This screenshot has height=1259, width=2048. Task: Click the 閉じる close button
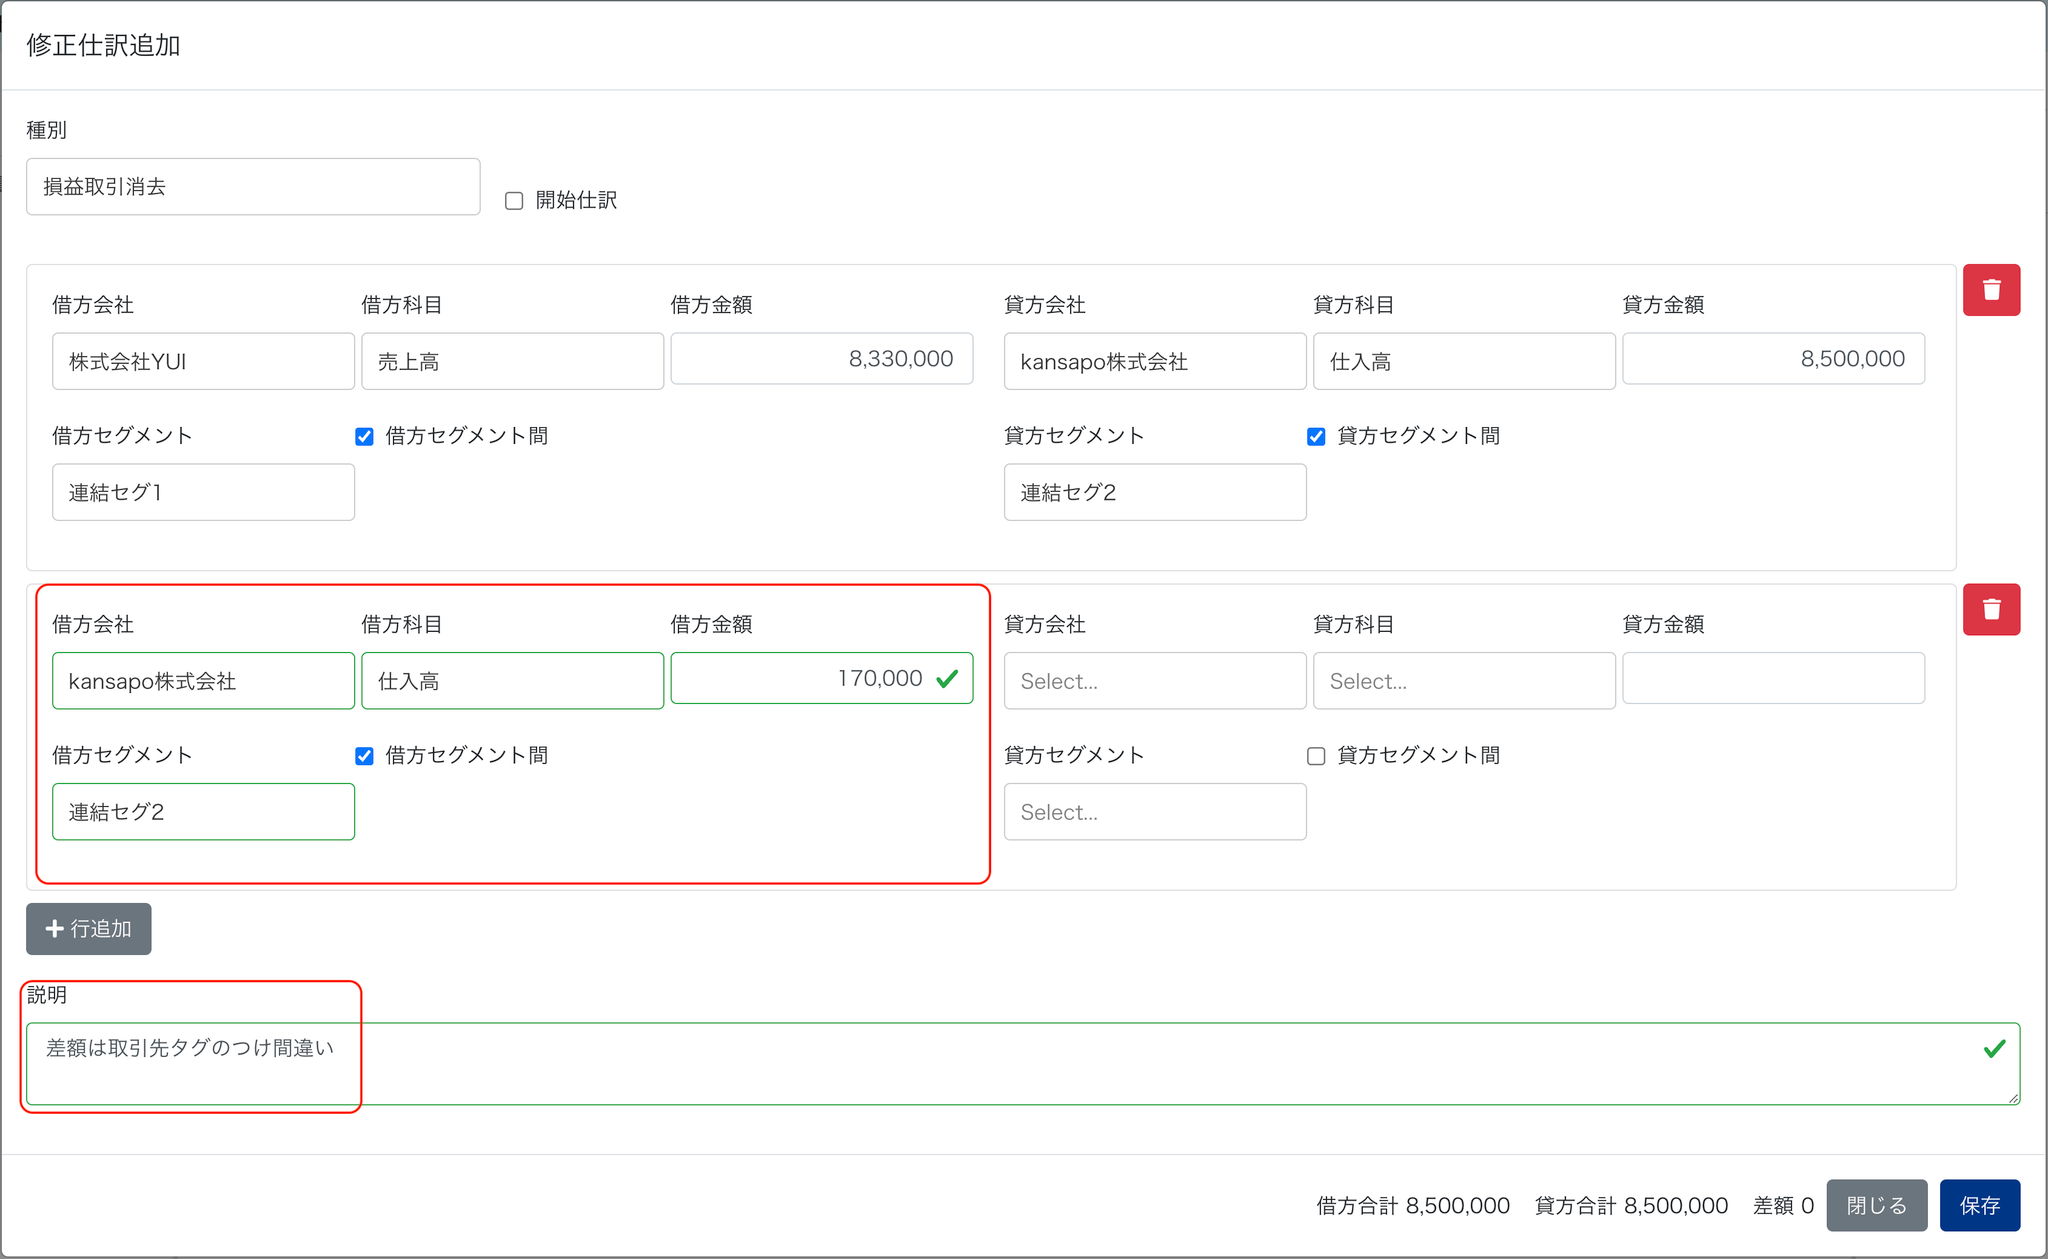coord(1876,1205)
